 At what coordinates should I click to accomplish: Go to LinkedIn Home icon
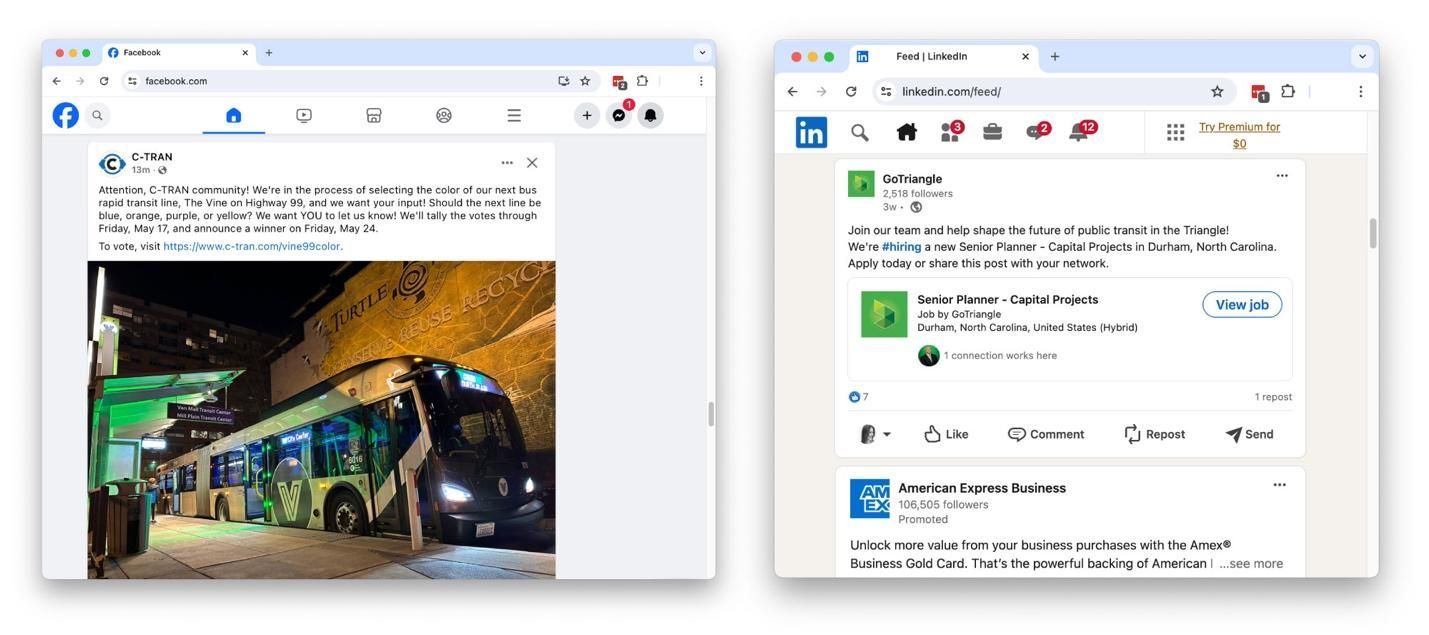tap(907, 132)
